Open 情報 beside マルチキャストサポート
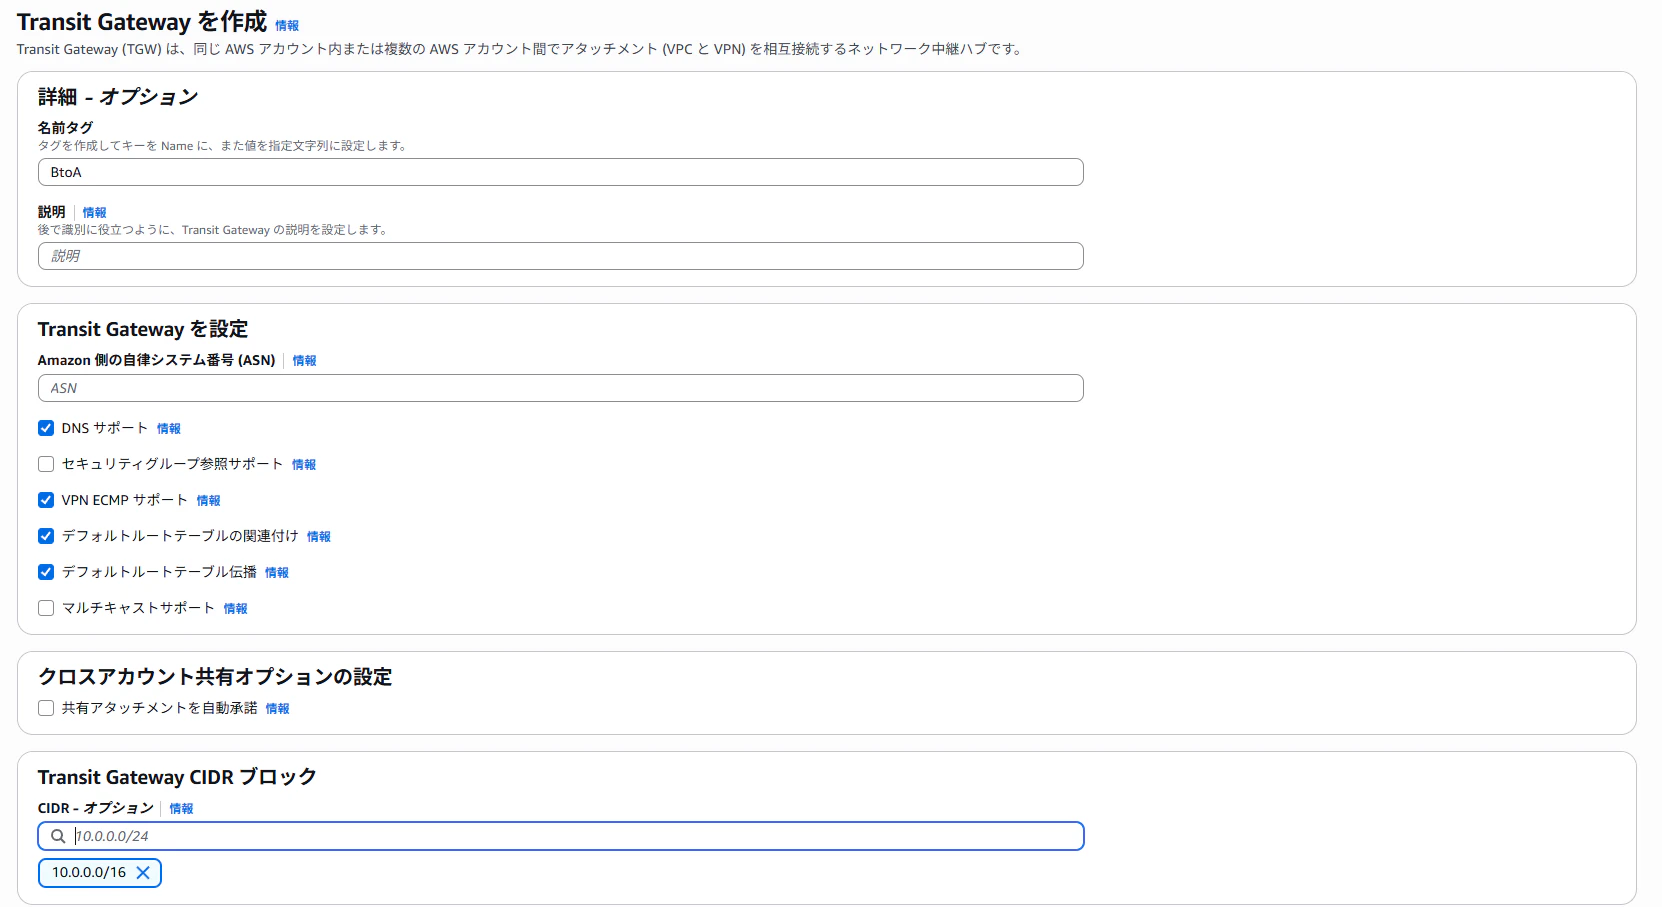 click(235, 608)
